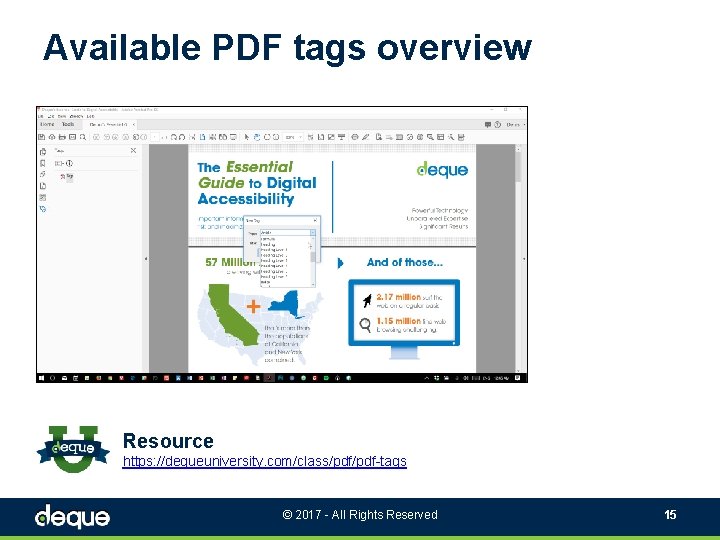720x540 pixels.
Task: Click the document vertical scrollbar thumb
Action: click(518, 167)
